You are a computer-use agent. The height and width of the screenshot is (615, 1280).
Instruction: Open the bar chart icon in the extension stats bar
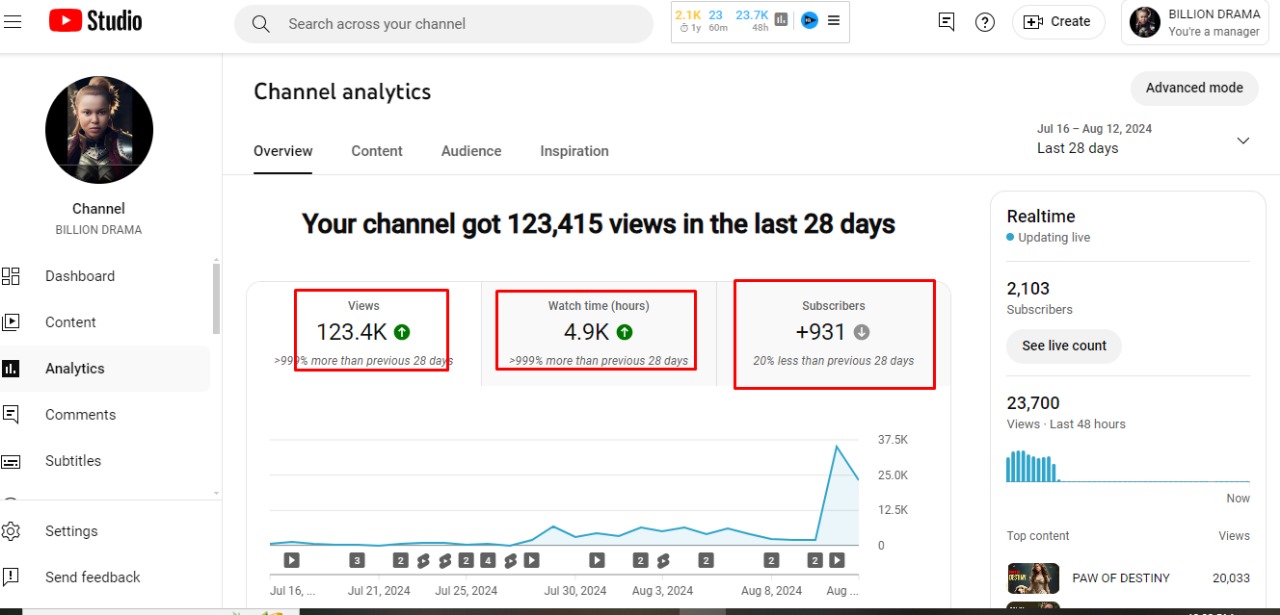pyautogui.click(x=781, y=20)
